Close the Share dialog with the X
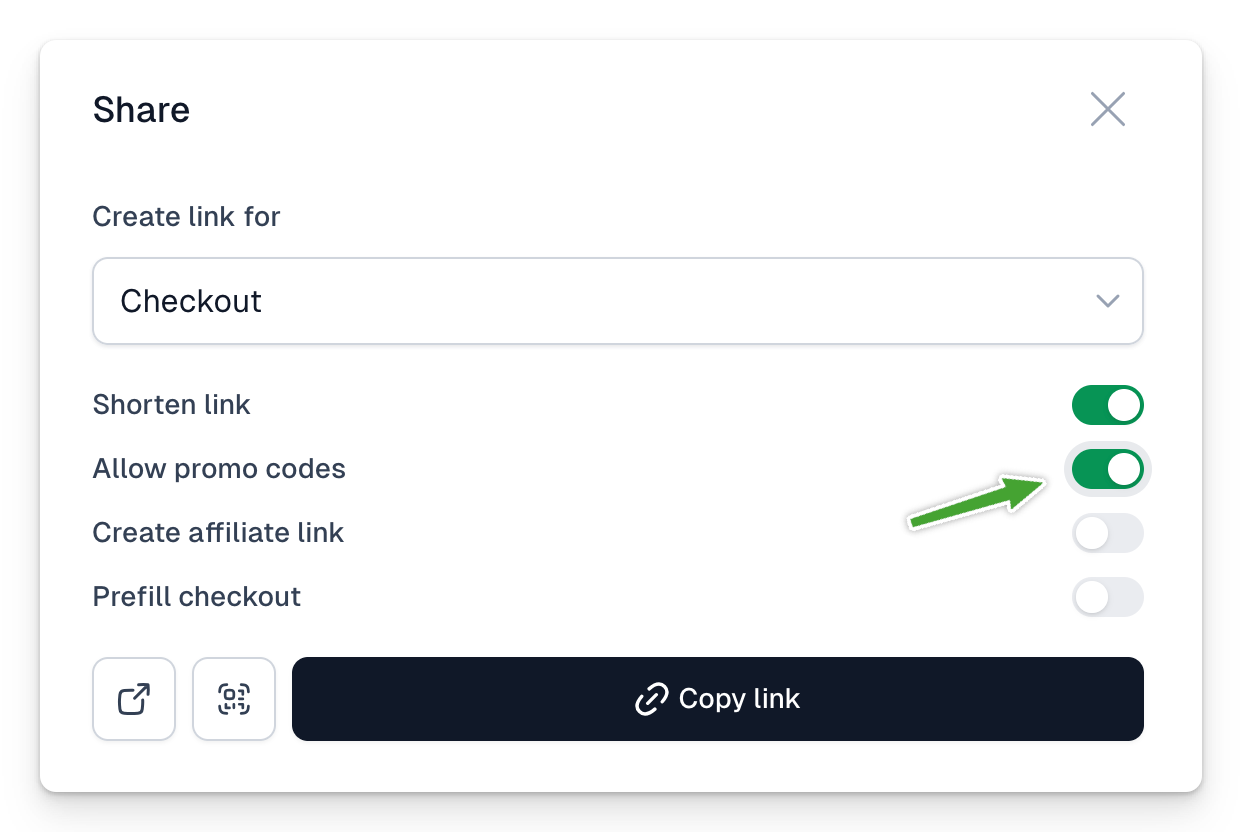 pyautogui.click(x=1108, y=109)
